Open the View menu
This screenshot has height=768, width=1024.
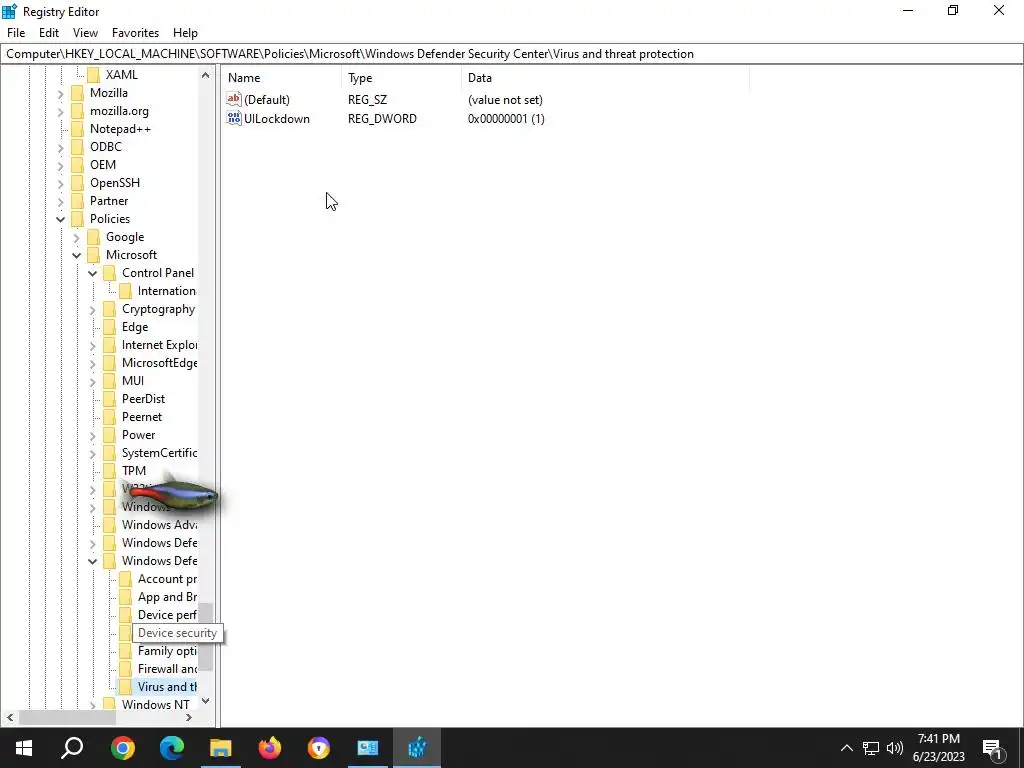85,33
